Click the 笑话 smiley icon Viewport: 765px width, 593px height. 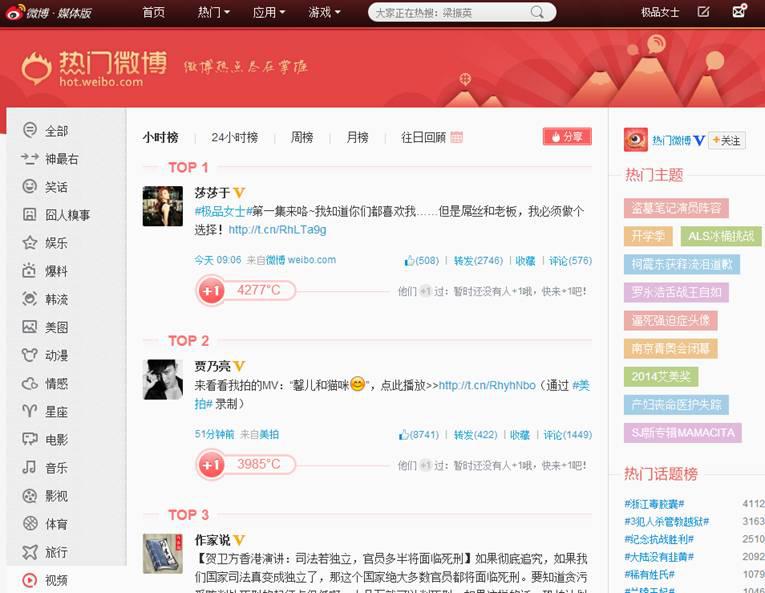[x=30, y=186]
